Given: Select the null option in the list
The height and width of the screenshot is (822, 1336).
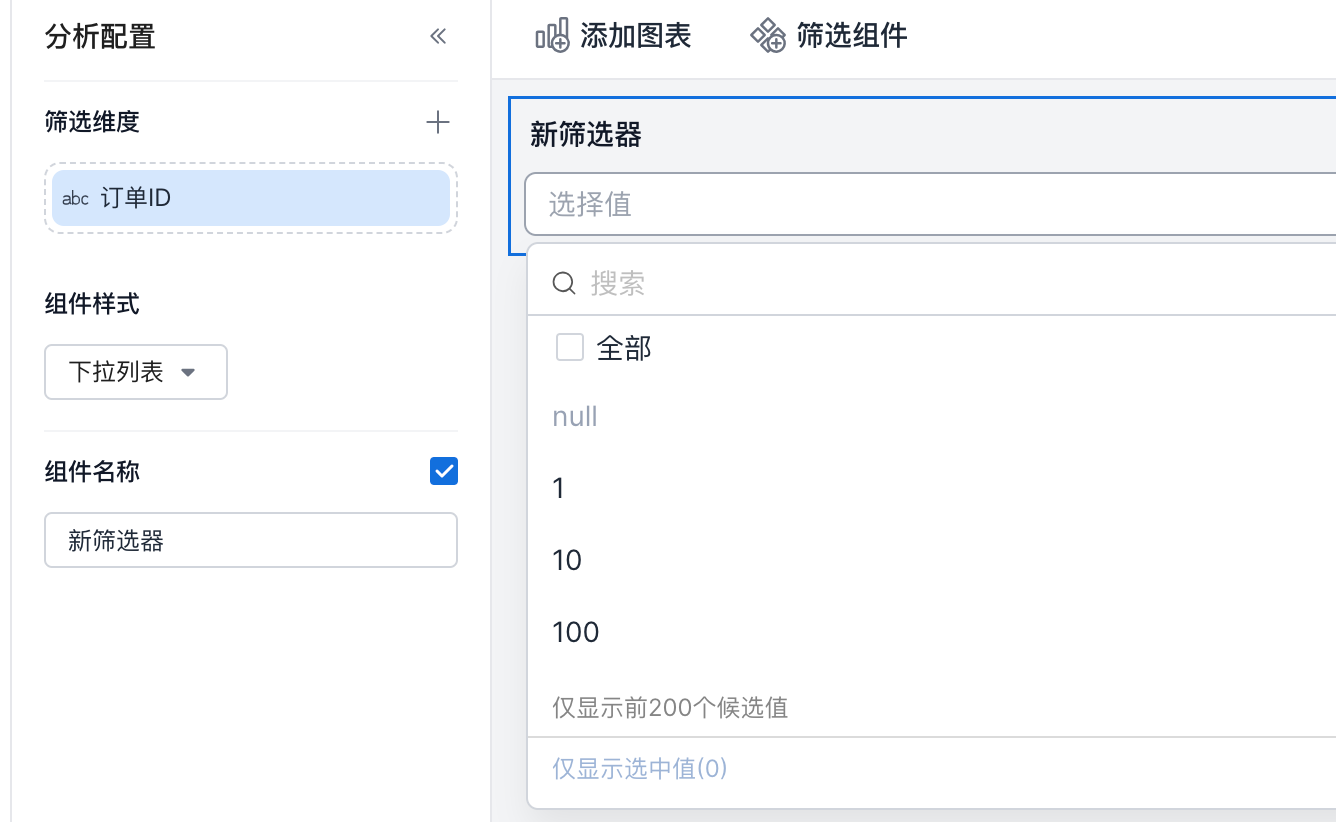Looking at the screenshot, I should (575, 416).
